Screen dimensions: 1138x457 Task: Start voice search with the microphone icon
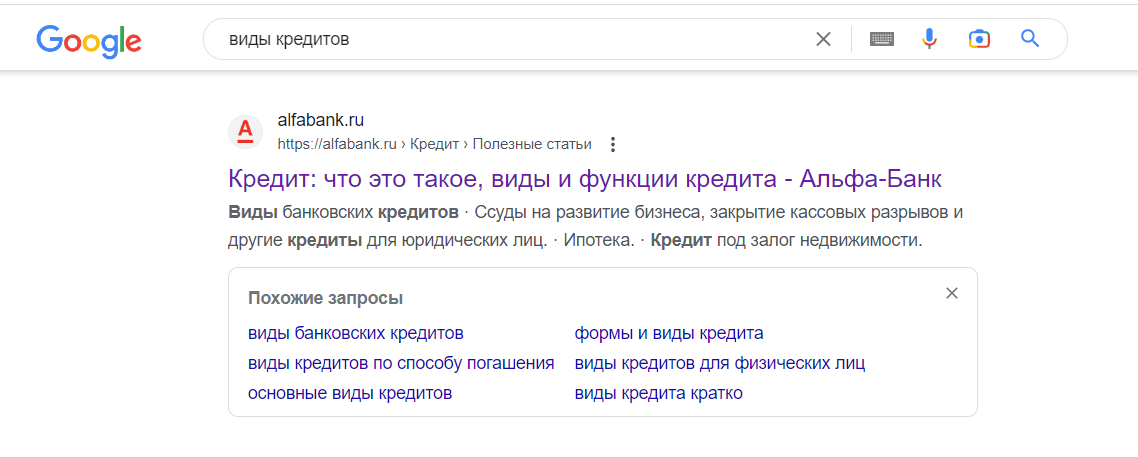(929, 39)
